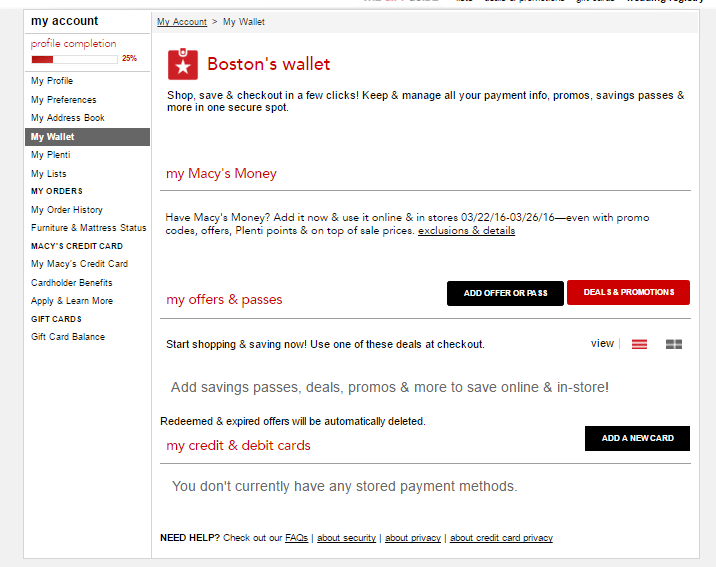This screenshot has width=716, height=567.
Task: Click Add Offer or Pass button
Action: pos(505,293)
